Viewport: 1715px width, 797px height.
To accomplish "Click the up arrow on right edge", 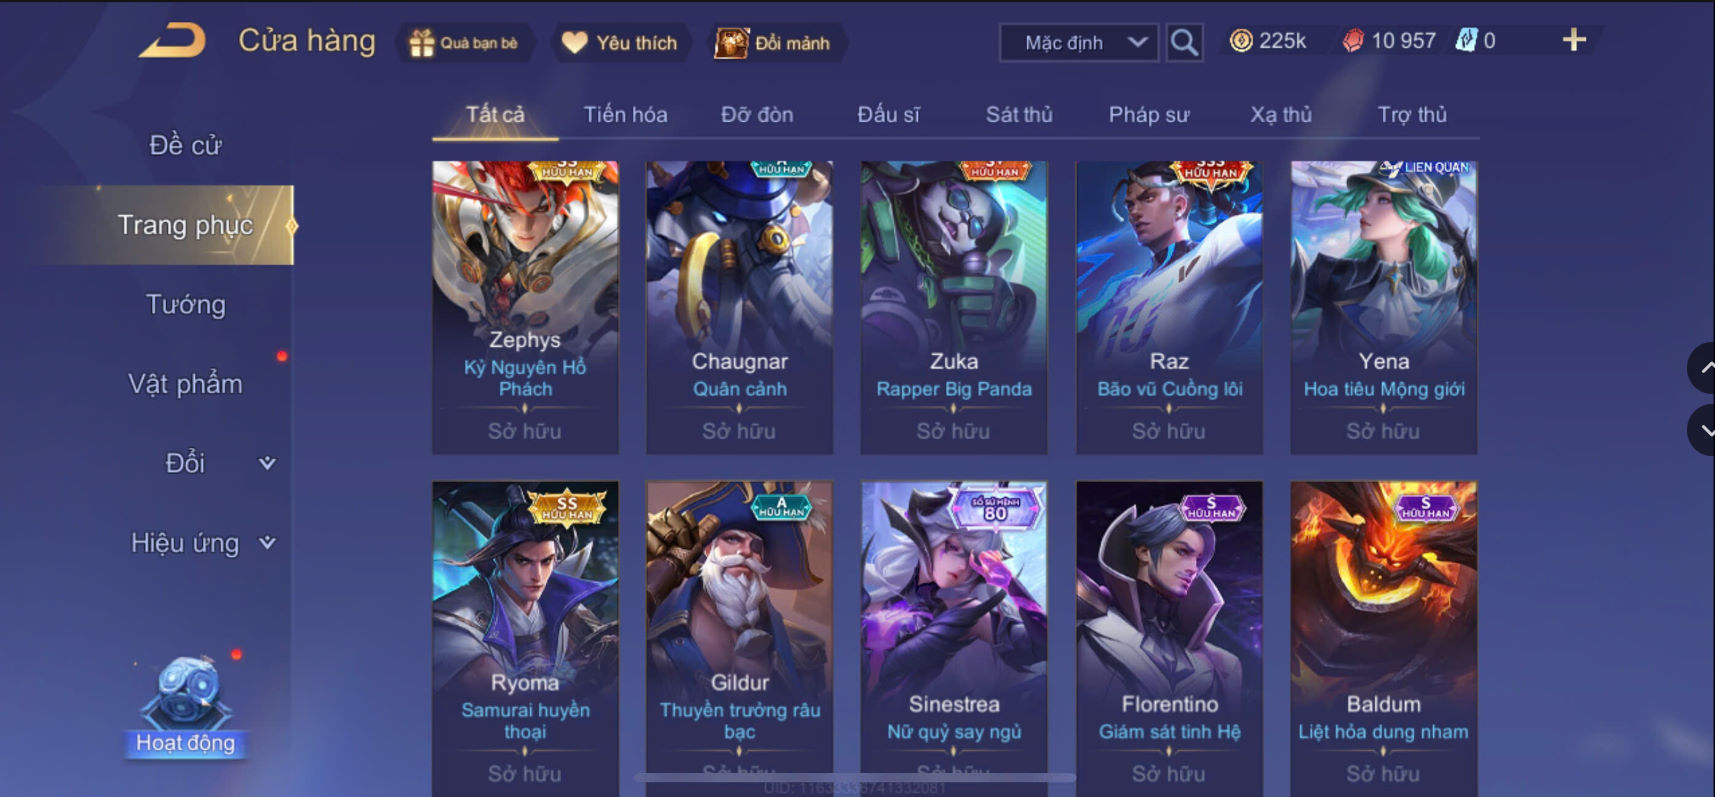I will coord(1703,368).
